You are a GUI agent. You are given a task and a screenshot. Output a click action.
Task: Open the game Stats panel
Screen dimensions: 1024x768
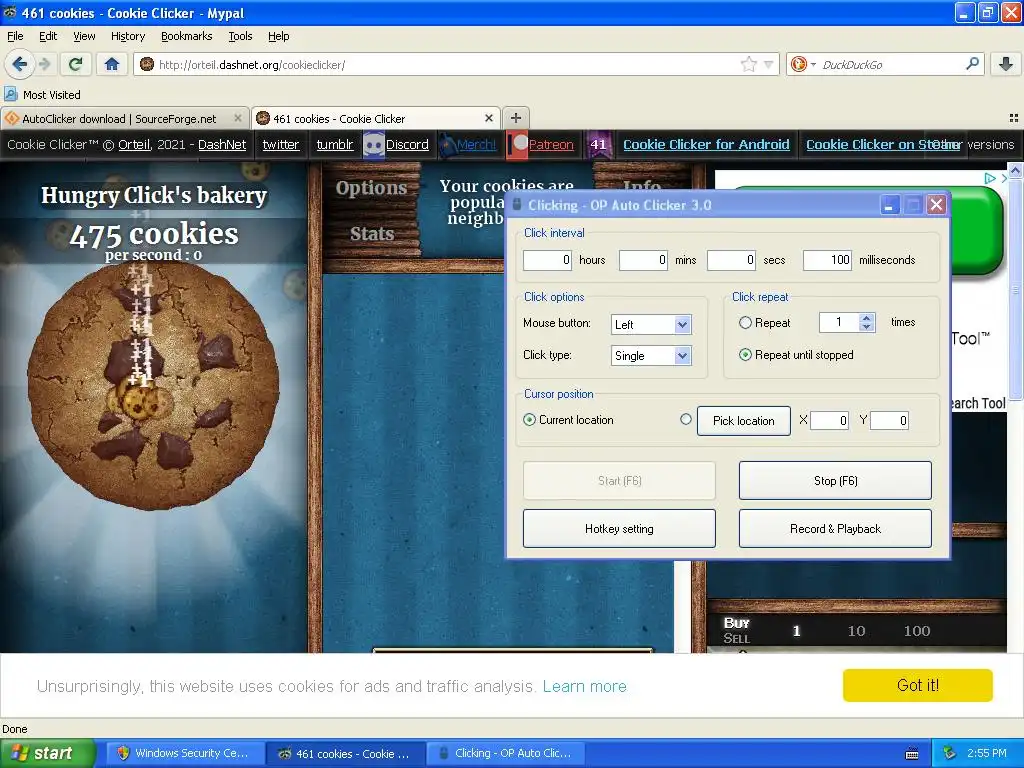click(x=372, y=233)
